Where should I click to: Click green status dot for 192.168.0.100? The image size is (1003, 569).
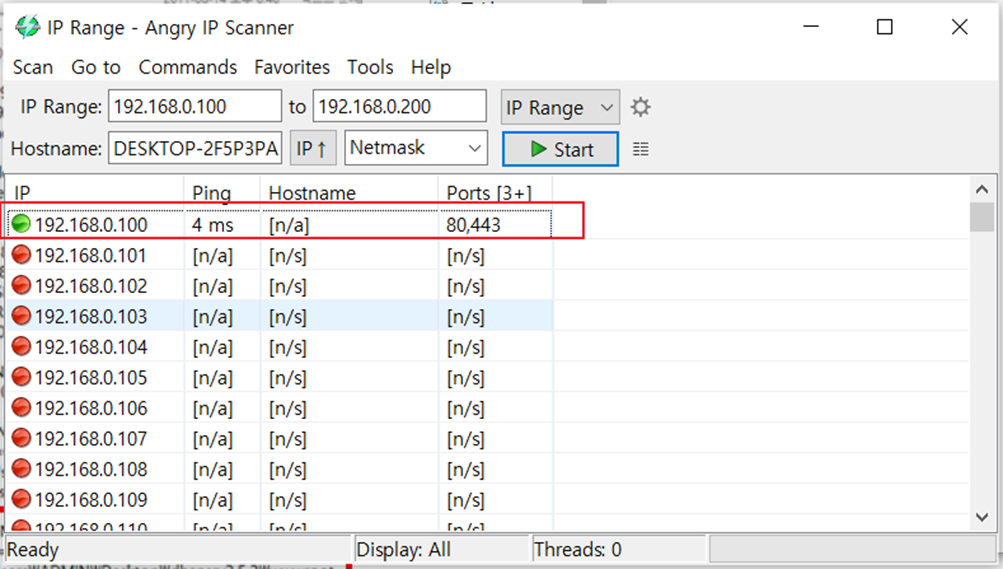coord(21,224)
